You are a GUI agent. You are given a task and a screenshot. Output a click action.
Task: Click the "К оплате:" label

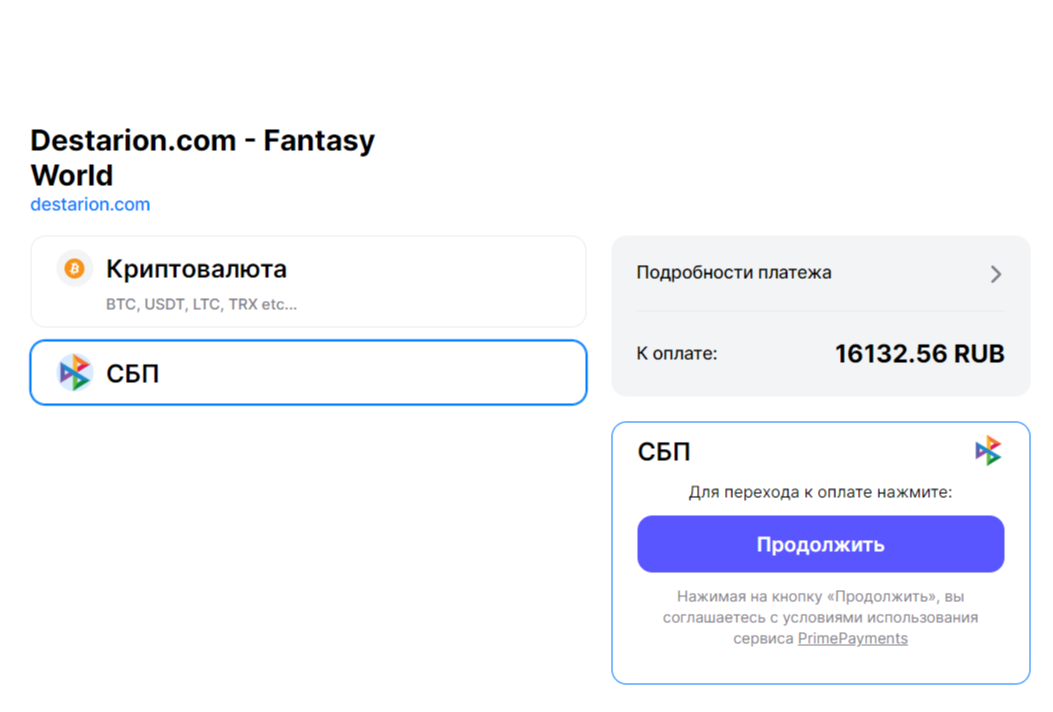click(677, 354)
